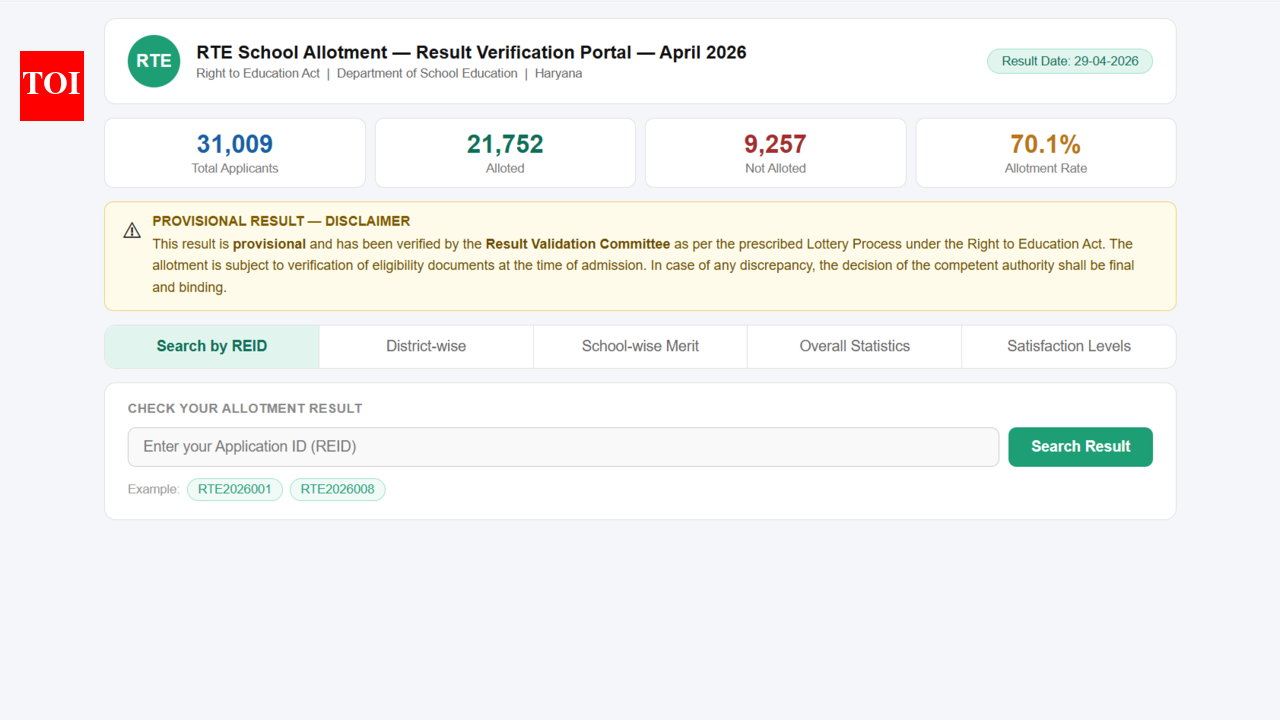The height and width of the screenshot is (720, 1280).
Task: Click the 70.1% Allotment Rate card
Action: (x=1045, y=152)
